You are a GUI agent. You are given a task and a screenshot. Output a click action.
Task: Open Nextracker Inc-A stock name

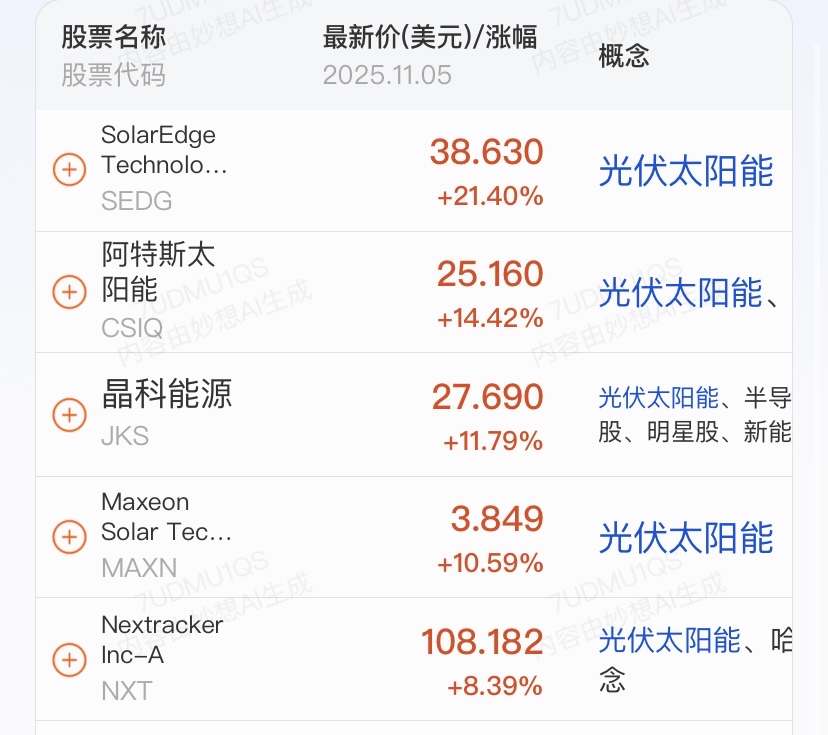162,640
